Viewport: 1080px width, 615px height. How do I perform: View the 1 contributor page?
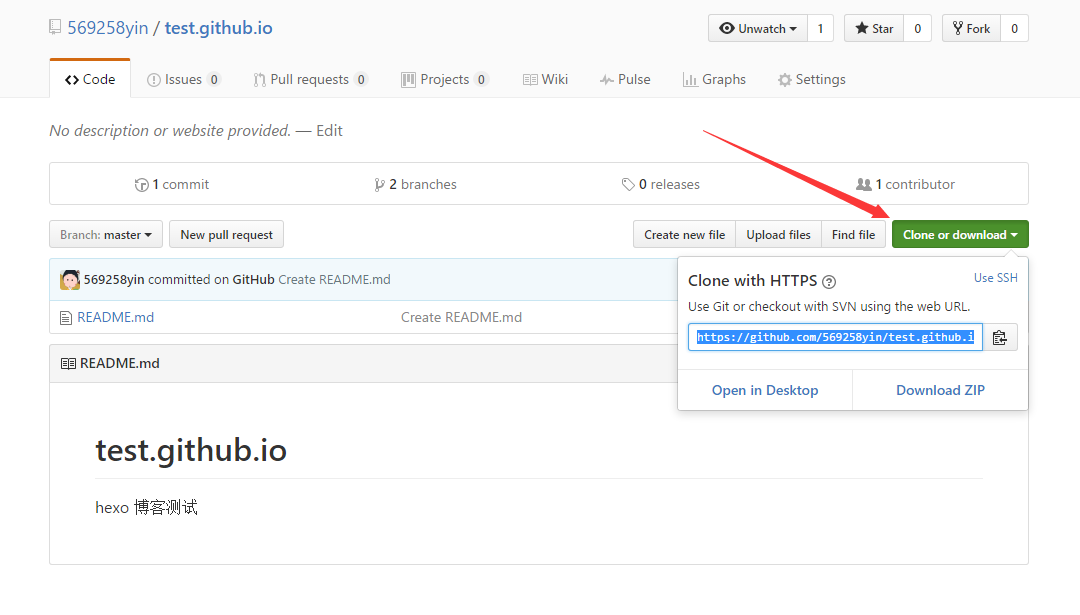(906, 185)
